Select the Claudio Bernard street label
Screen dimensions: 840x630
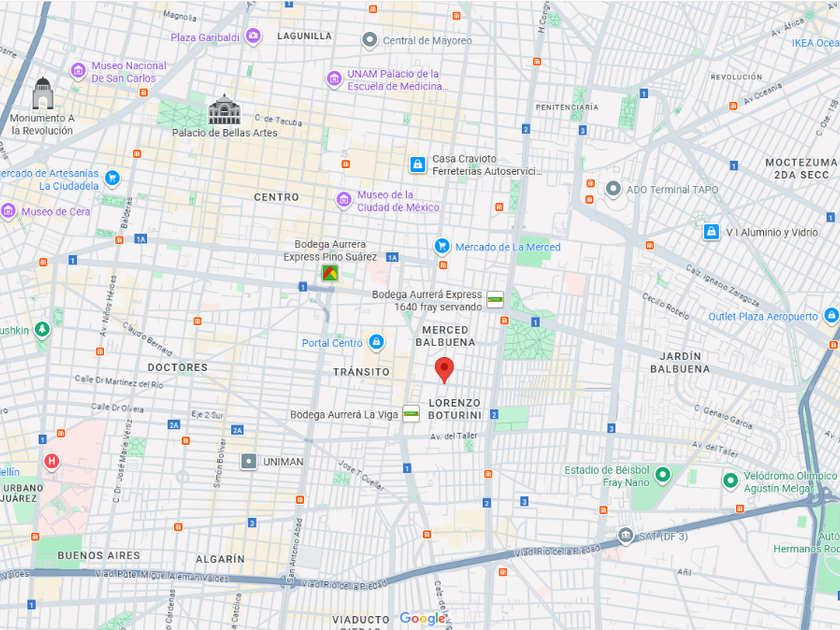tap(147, 339)
